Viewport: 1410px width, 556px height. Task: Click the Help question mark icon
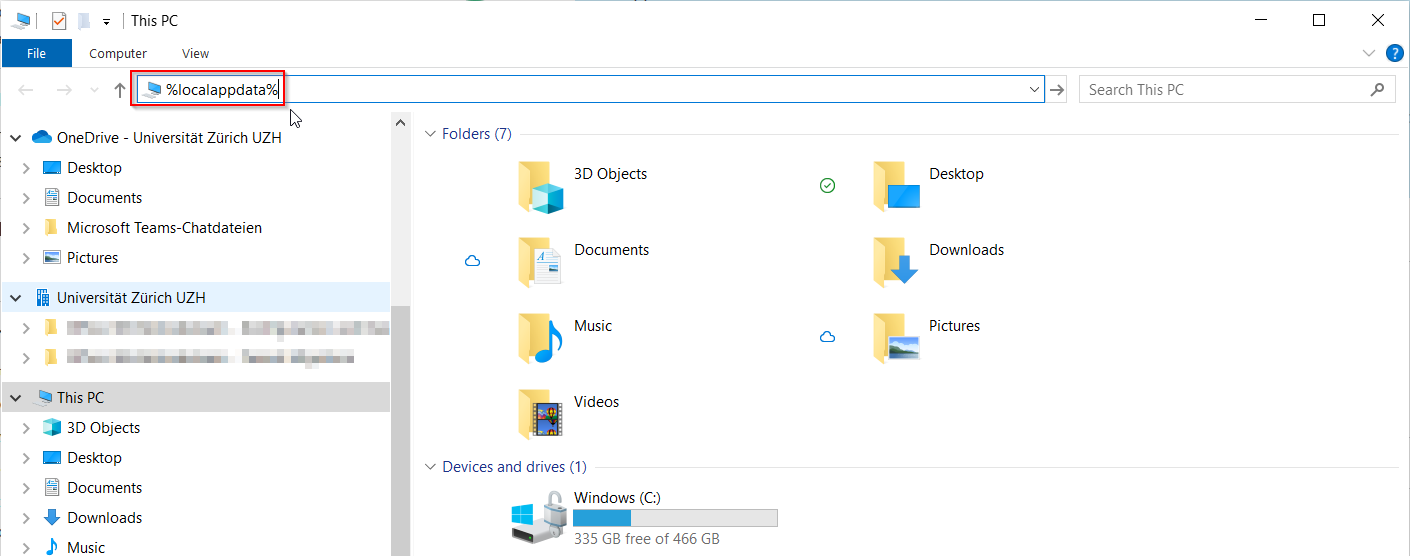click(1394, 53)
